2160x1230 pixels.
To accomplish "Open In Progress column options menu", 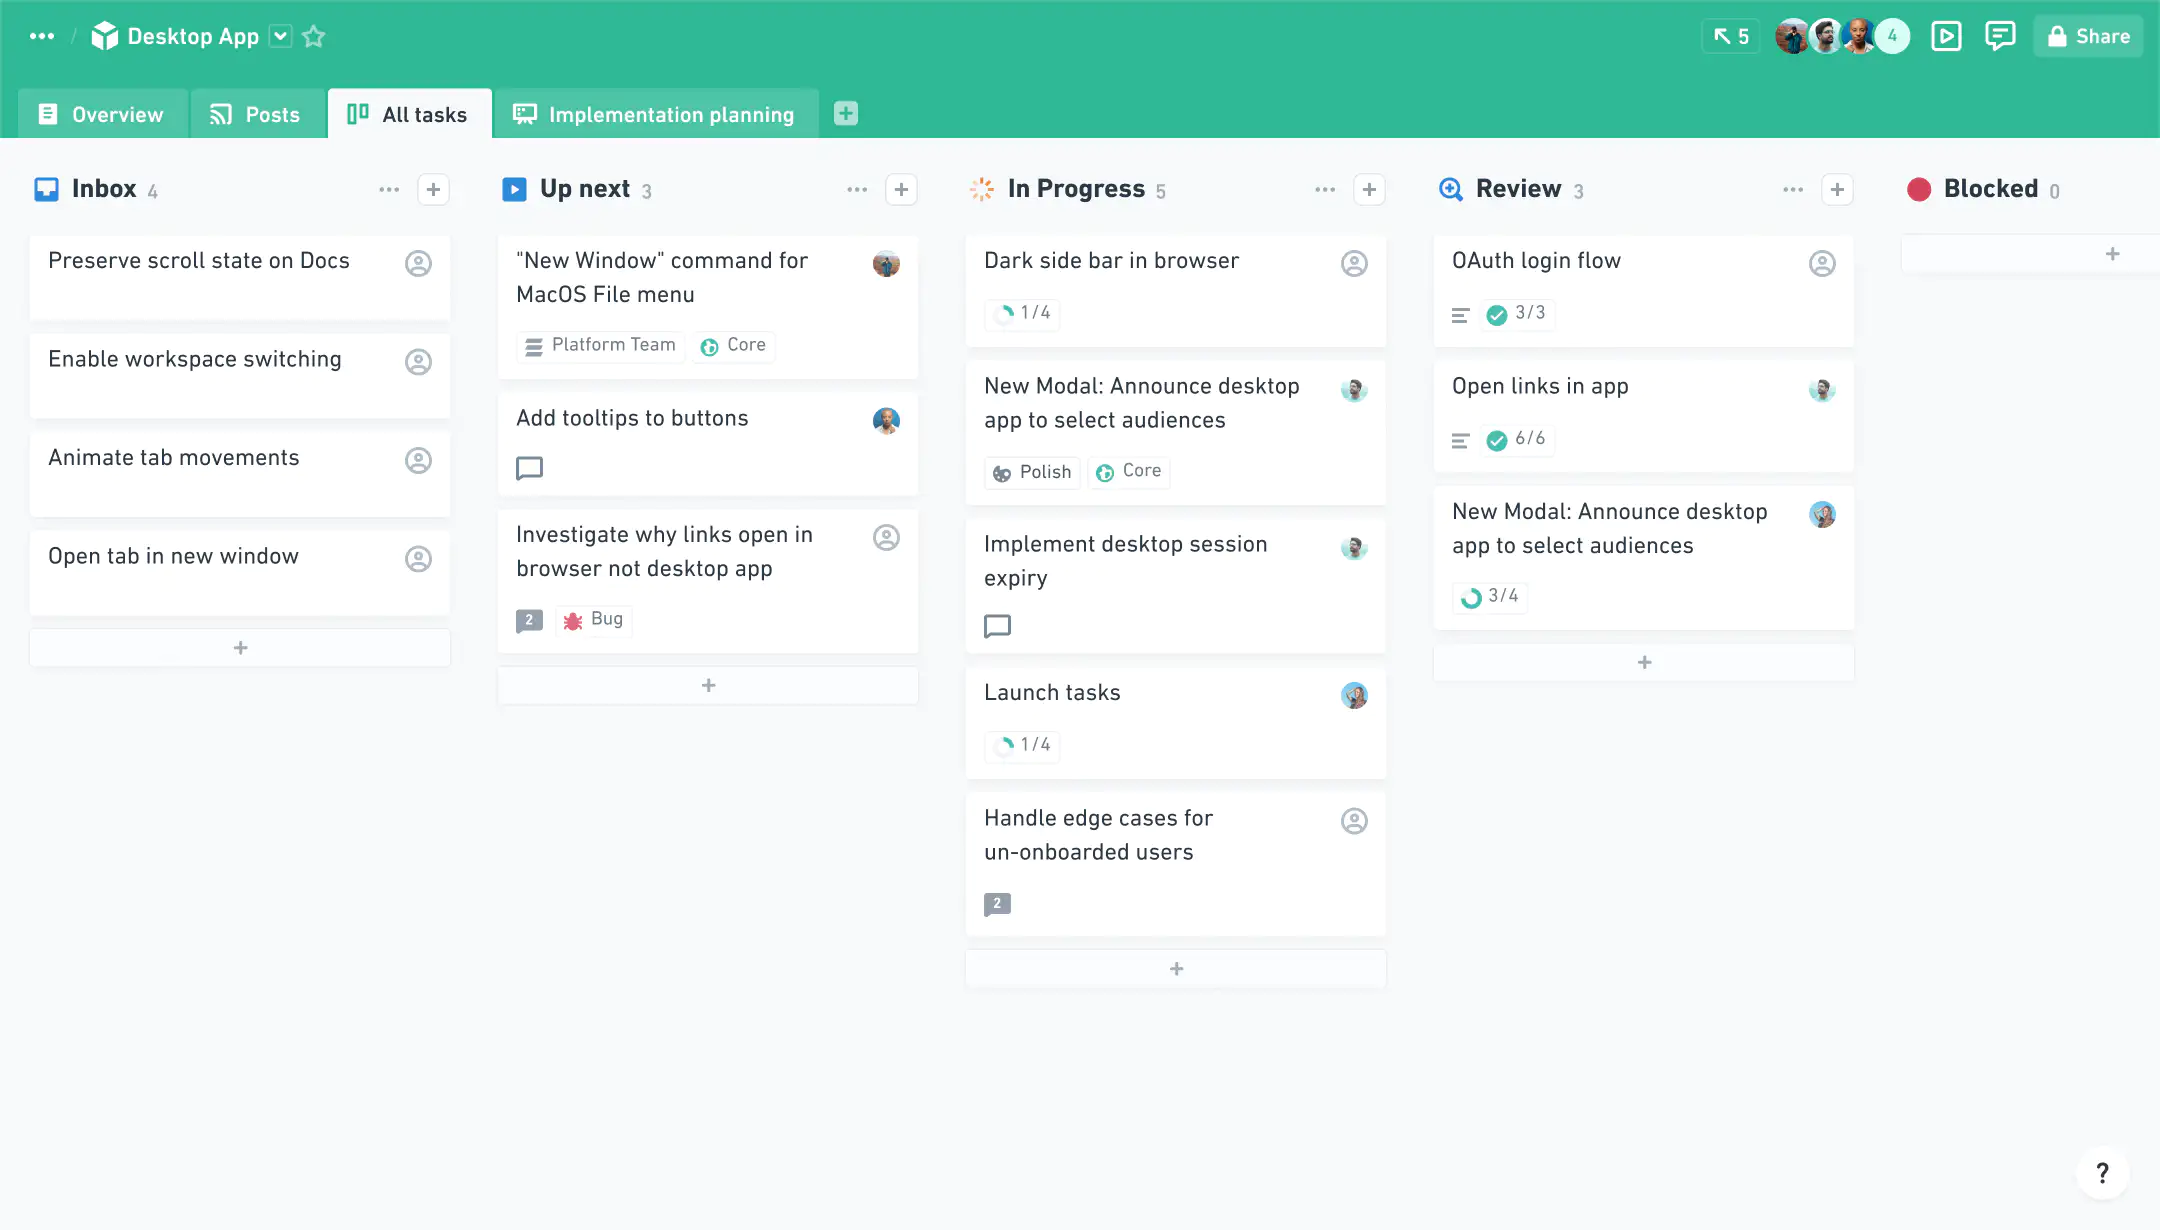I will [1325, 190].
